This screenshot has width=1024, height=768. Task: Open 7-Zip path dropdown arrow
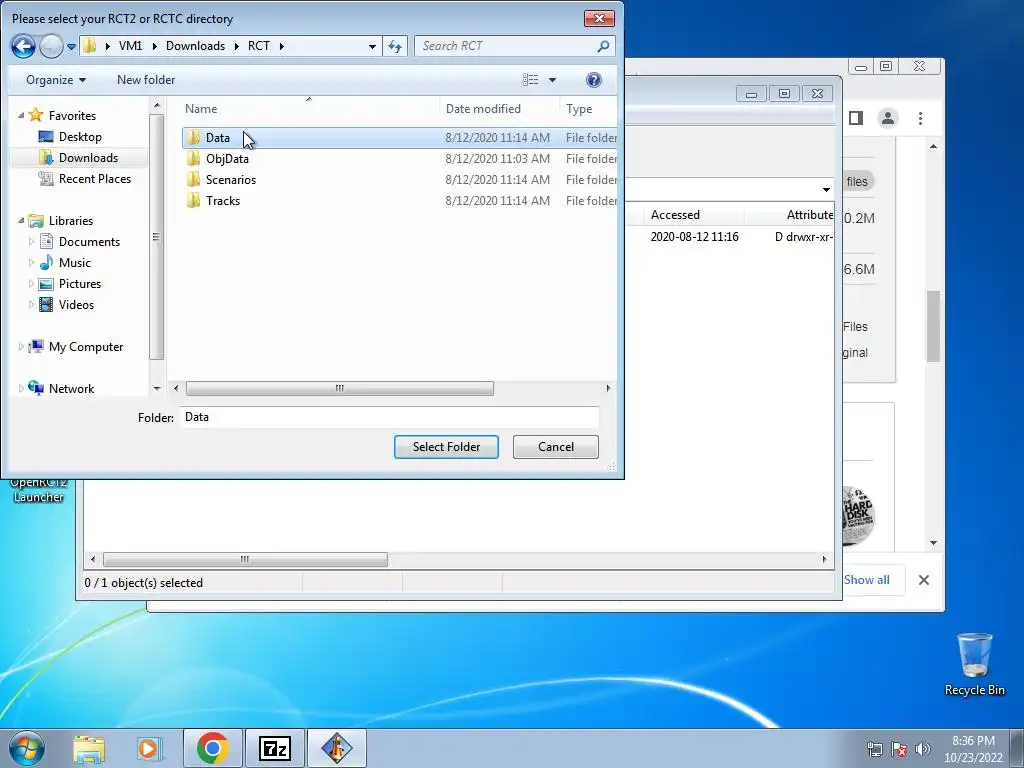point(826,190)
